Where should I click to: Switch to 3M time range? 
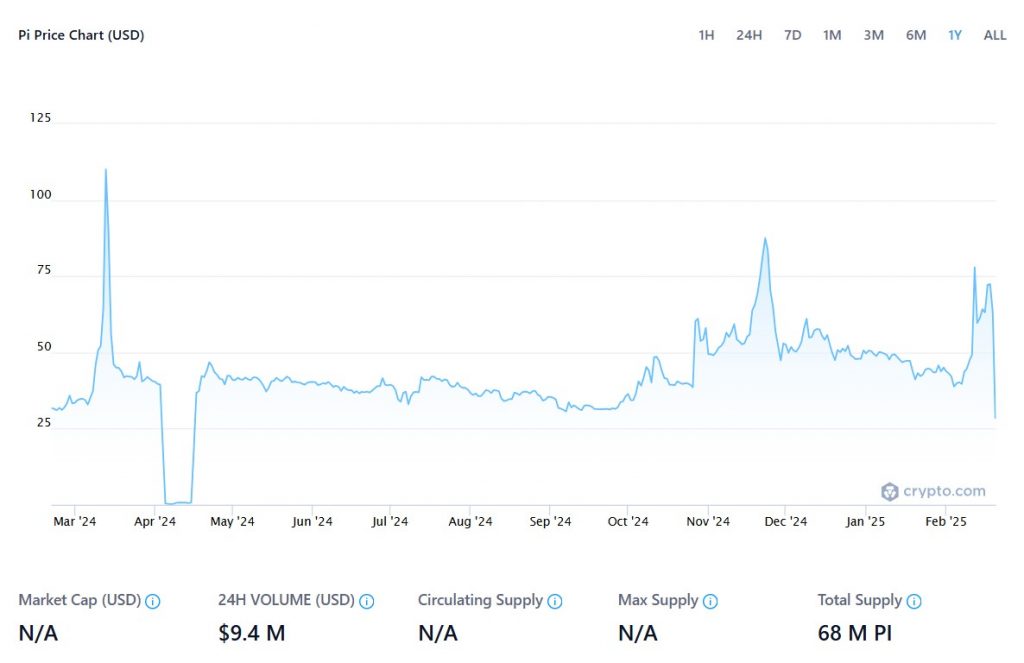pyautogui.click(x=874, y=35)
